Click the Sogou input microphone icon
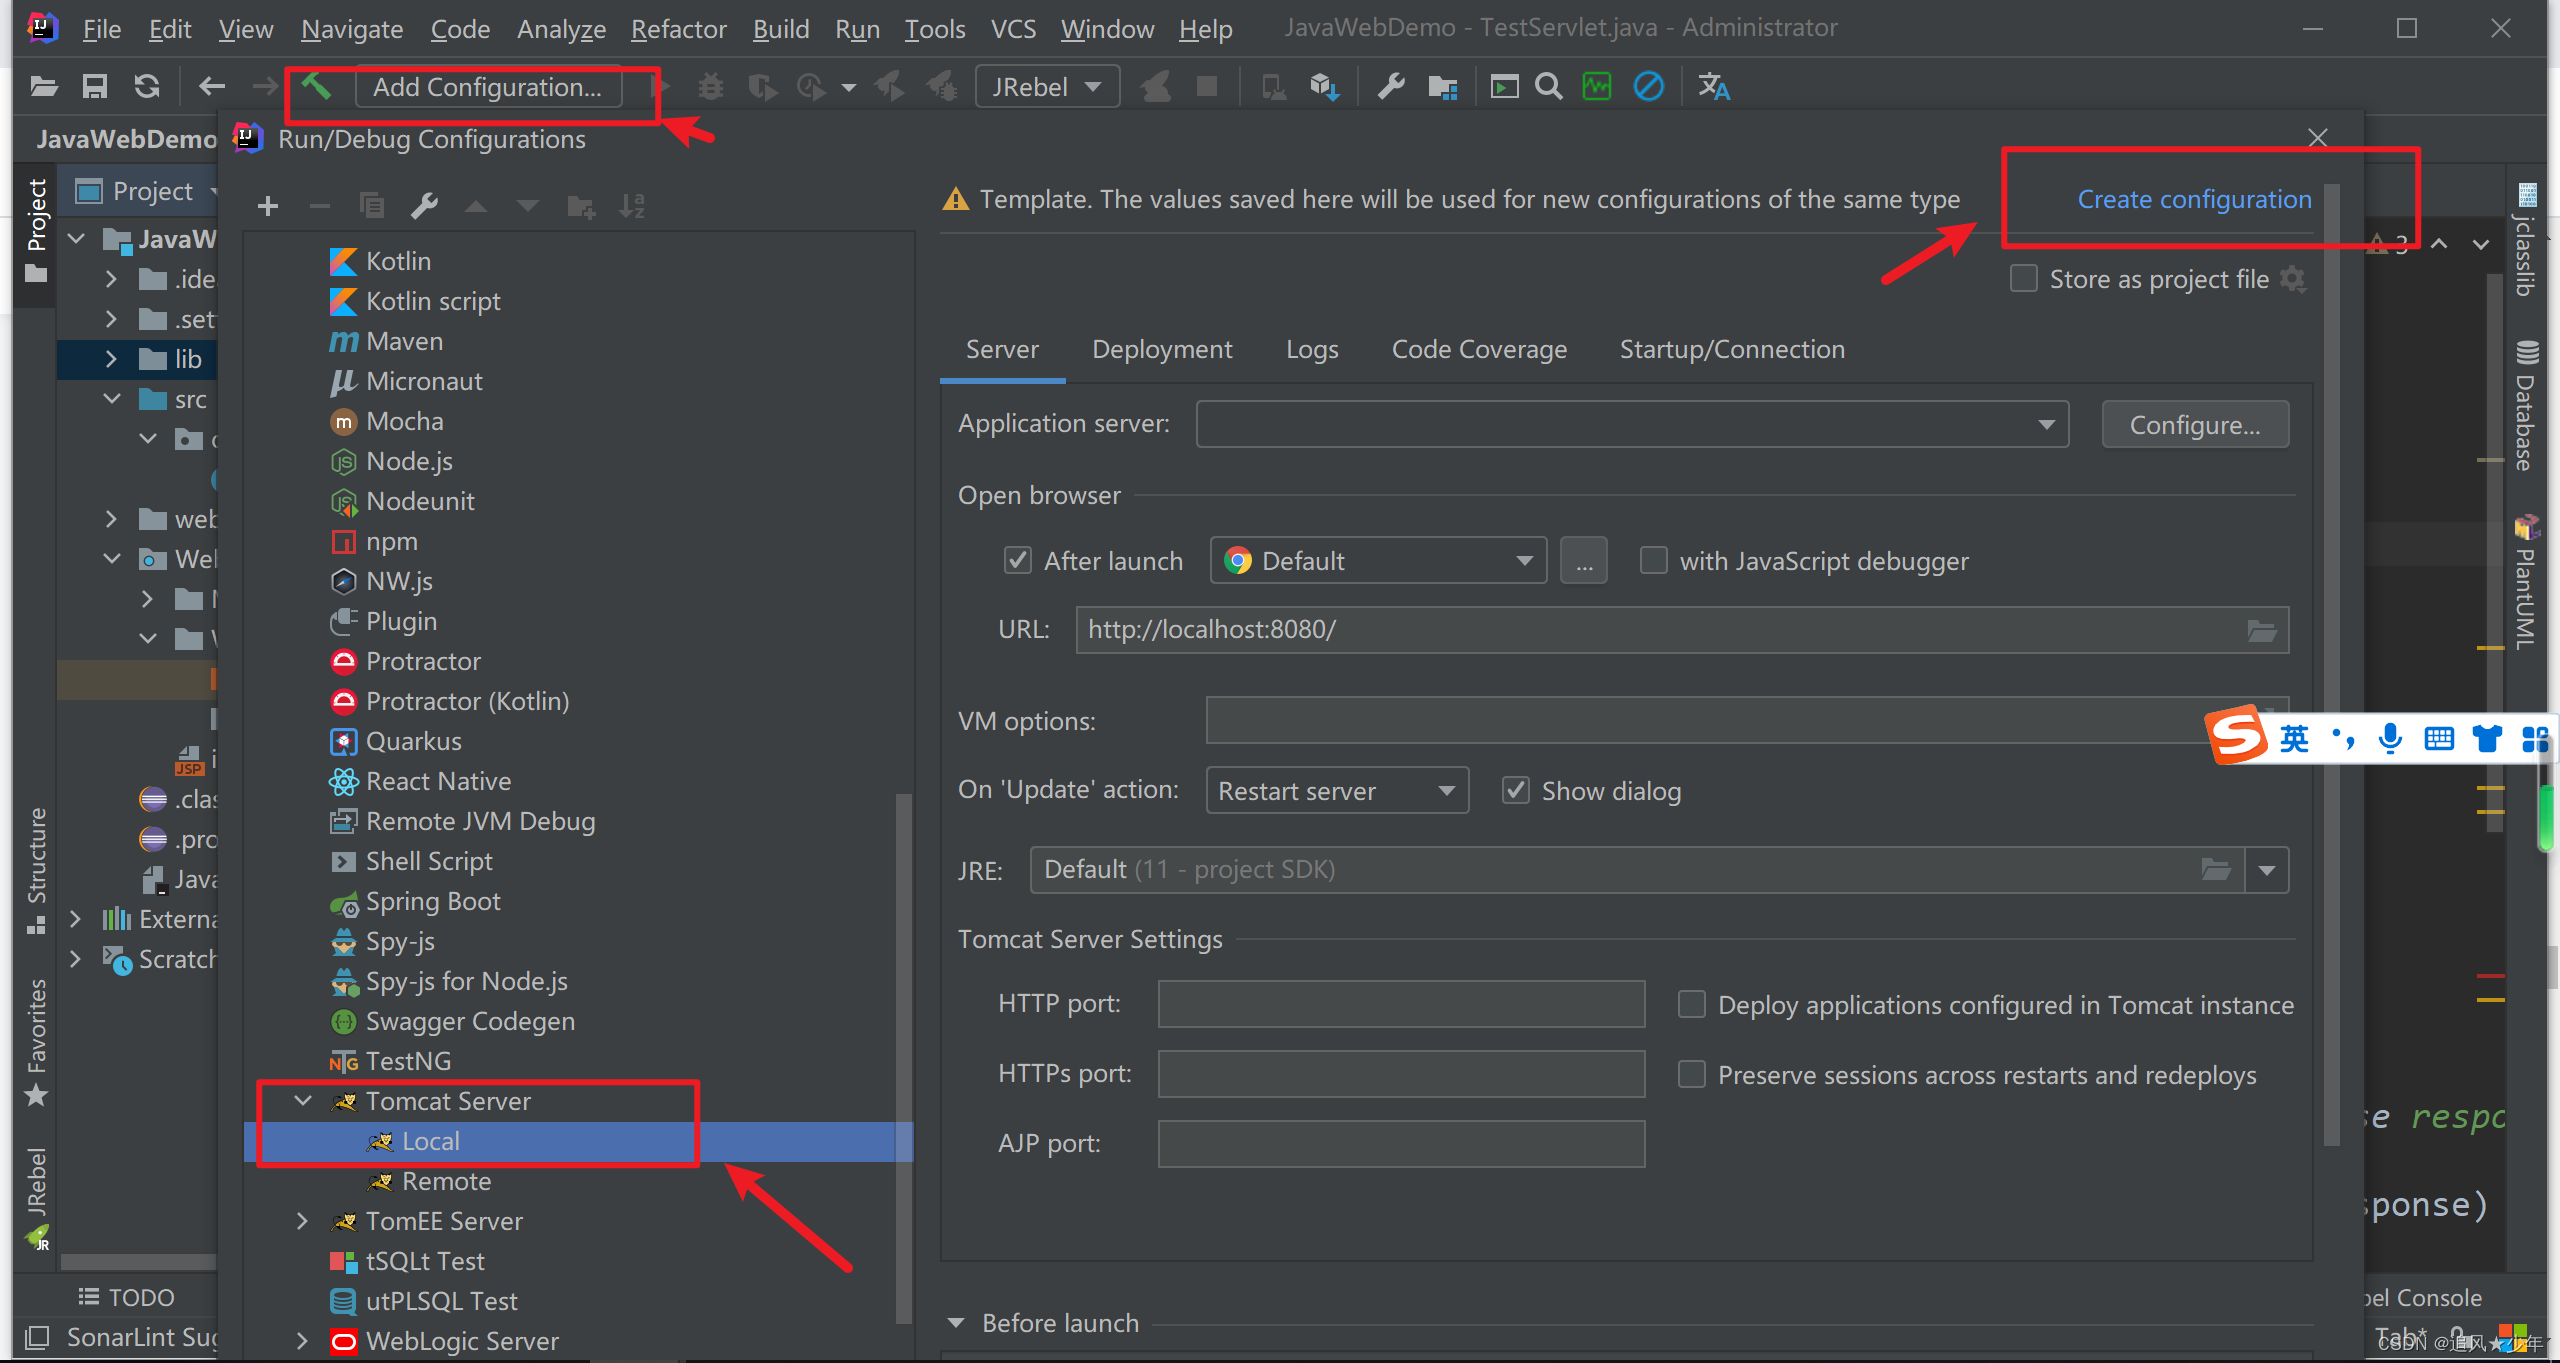 (2391, 739)
